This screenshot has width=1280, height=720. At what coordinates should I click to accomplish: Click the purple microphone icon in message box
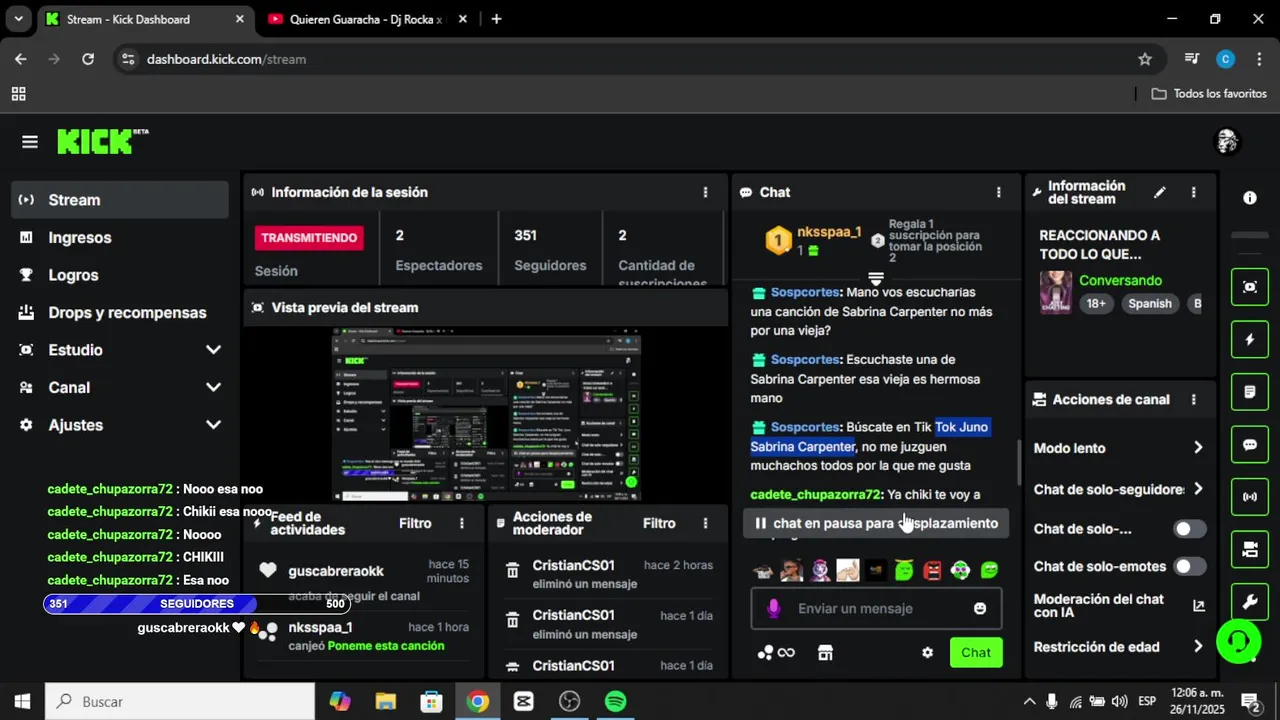click(773, 608)
